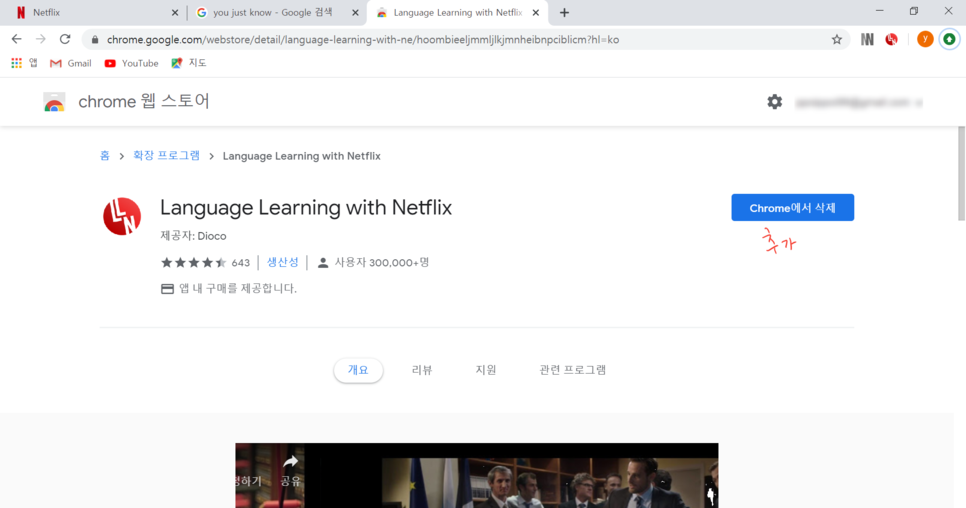Bookmark this page with the star icon
966x508 pixels.
click(837, 39)
